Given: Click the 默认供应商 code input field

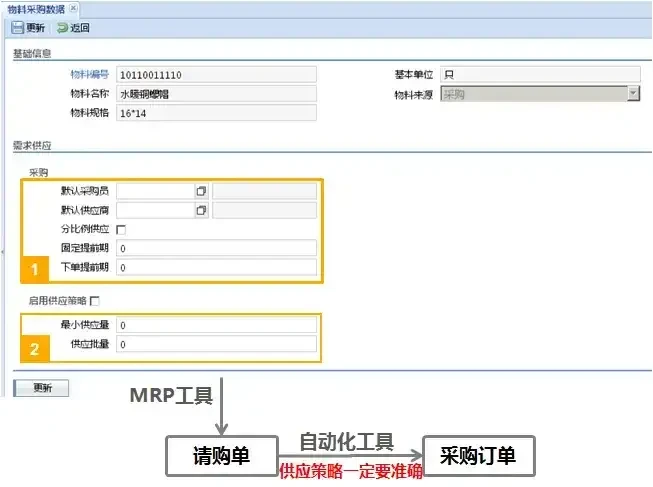Looking at the screenshot, I should [x=156, y=210].
